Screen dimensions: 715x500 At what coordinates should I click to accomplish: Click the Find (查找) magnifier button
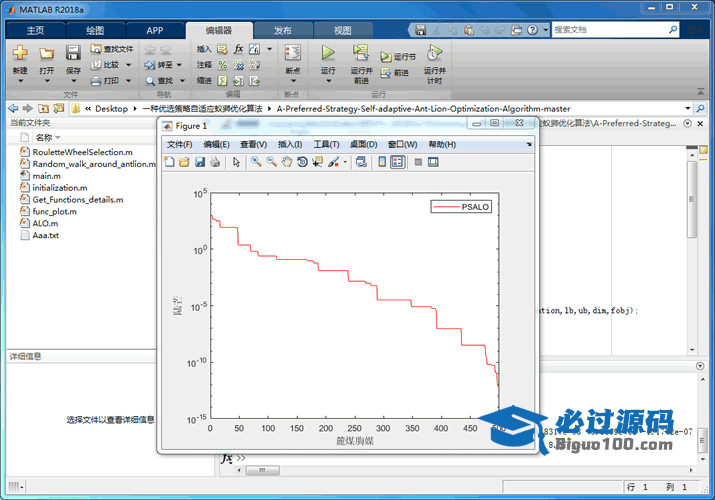coord(160,81)
